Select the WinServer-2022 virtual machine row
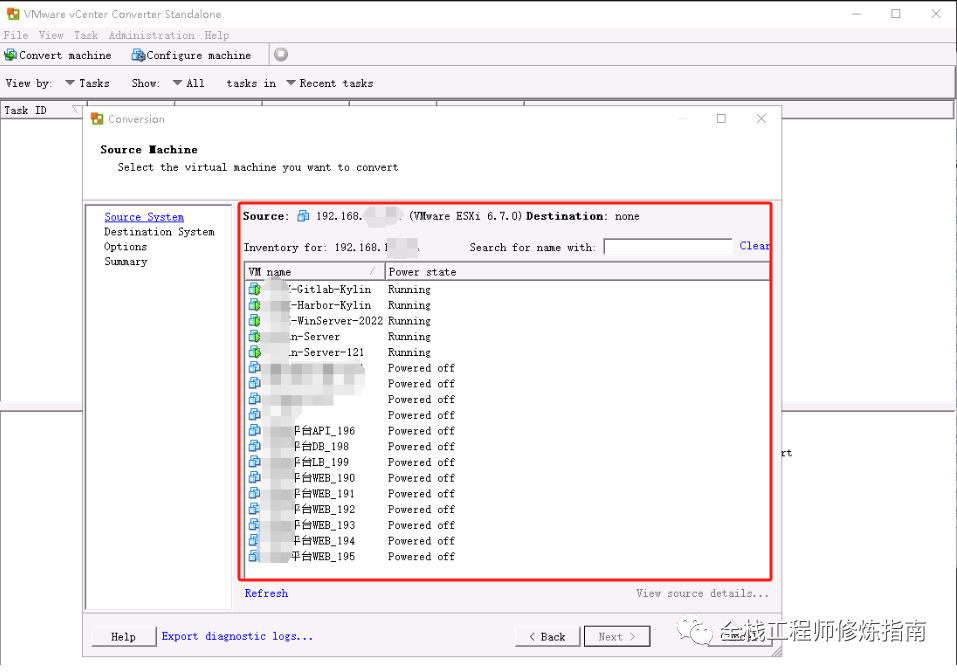Viewport: 957px width, 672px height. click(x=507, y=321)
